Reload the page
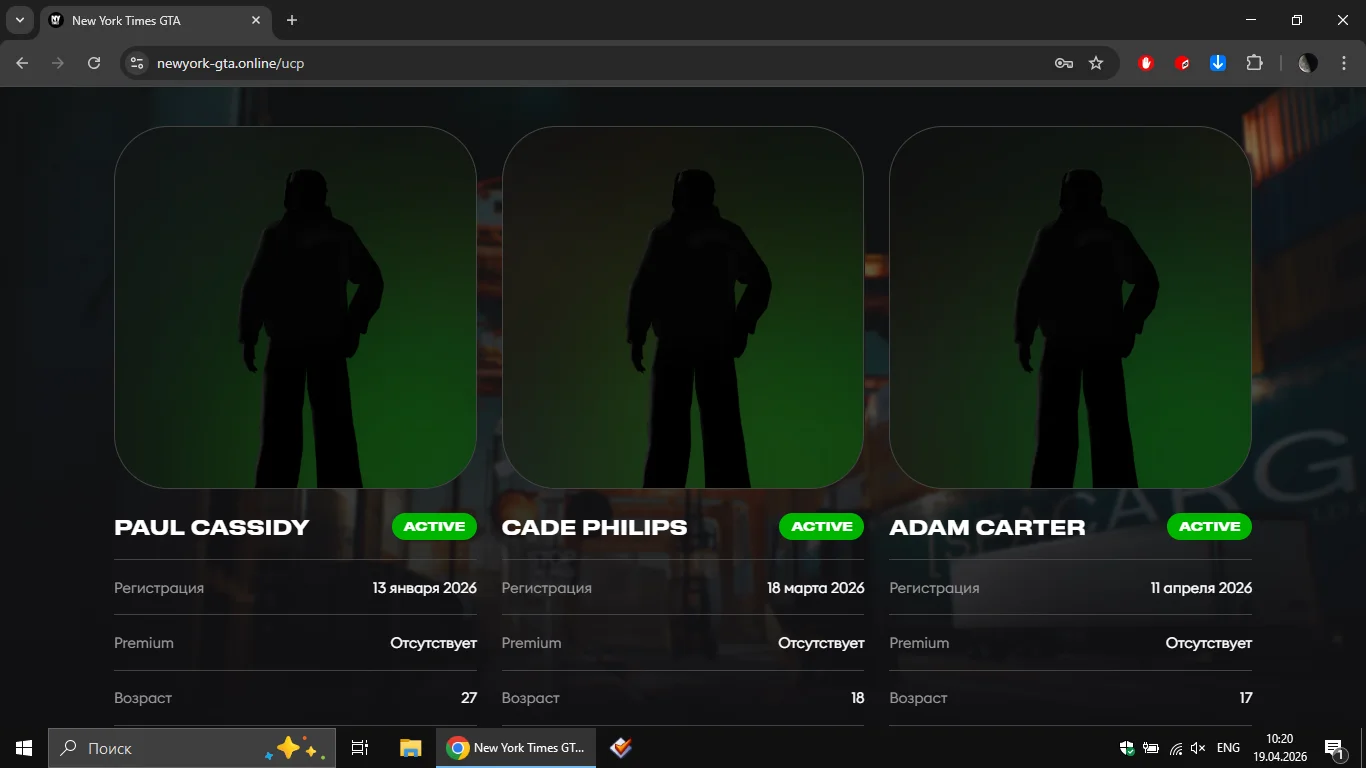The width and height of the screenshot is (1366, 768). click(x=94, y=63)
